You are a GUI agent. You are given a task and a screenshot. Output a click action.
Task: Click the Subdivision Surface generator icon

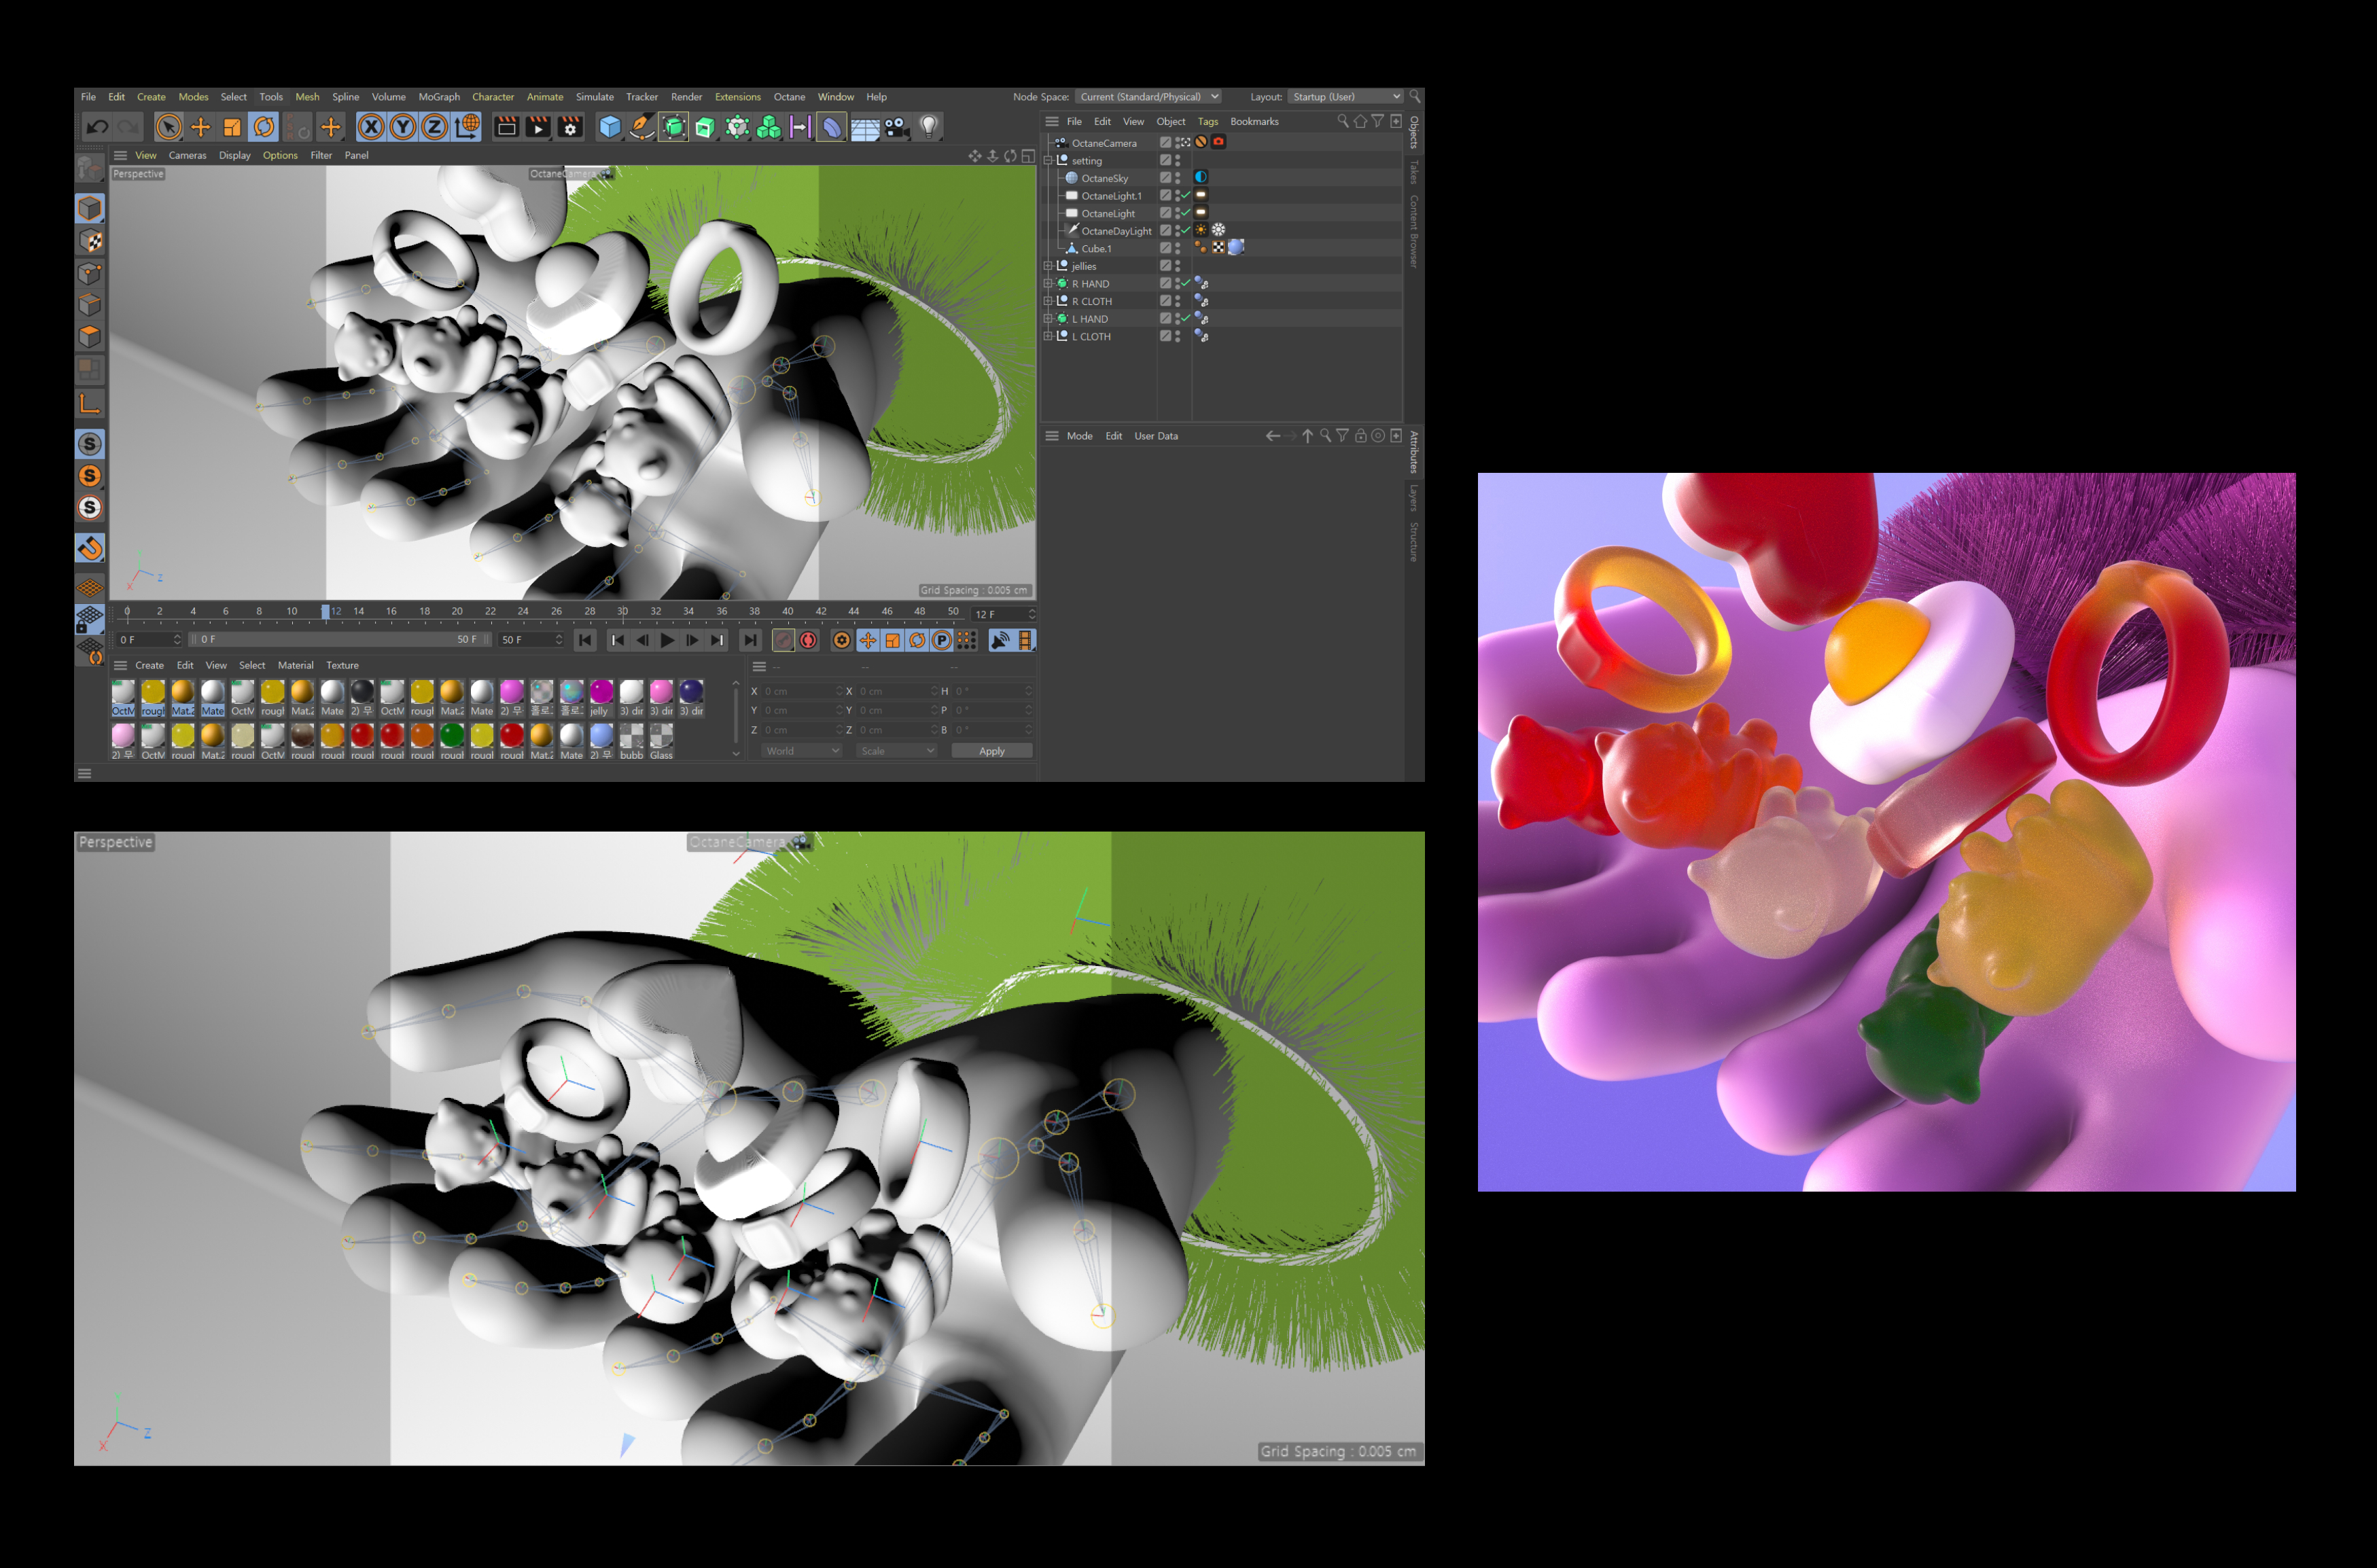[674, 127]
